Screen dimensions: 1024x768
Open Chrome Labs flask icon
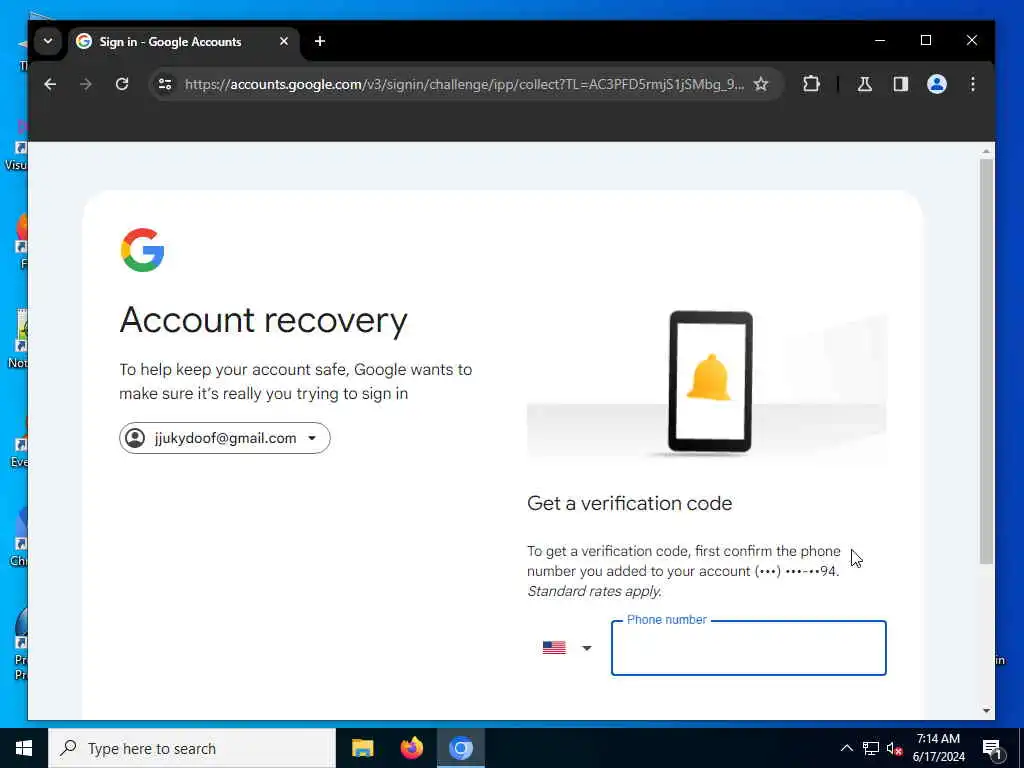click(865, 84)
